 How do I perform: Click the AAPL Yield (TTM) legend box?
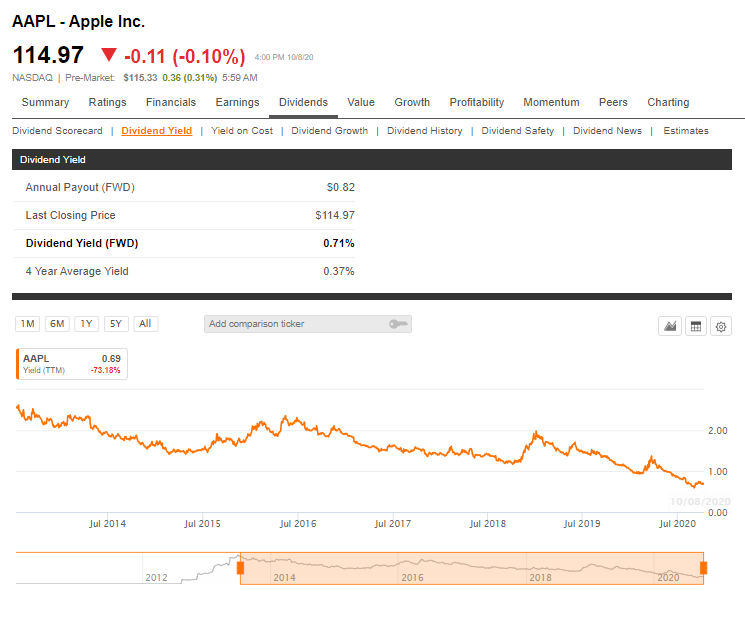point(72,364)
